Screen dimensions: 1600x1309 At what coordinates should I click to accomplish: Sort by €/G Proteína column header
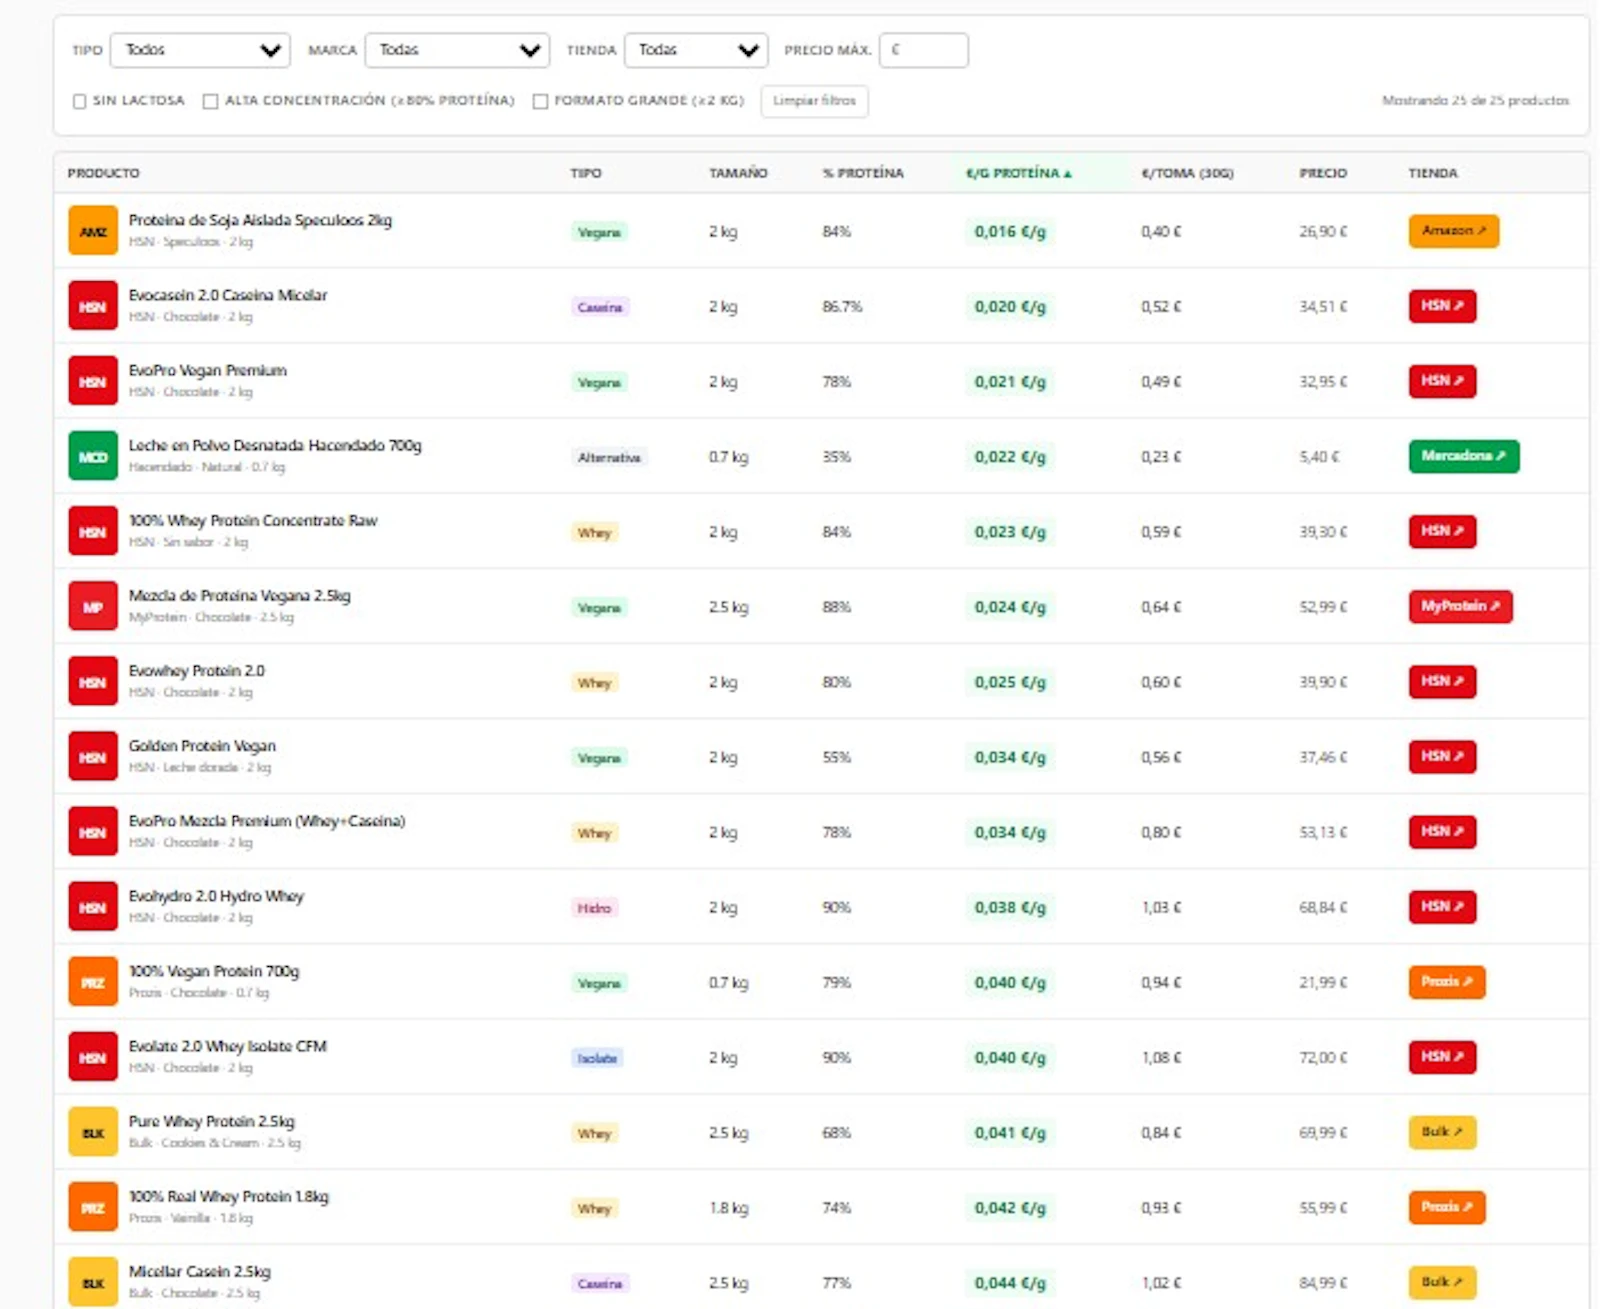[x=1018, y=173]
